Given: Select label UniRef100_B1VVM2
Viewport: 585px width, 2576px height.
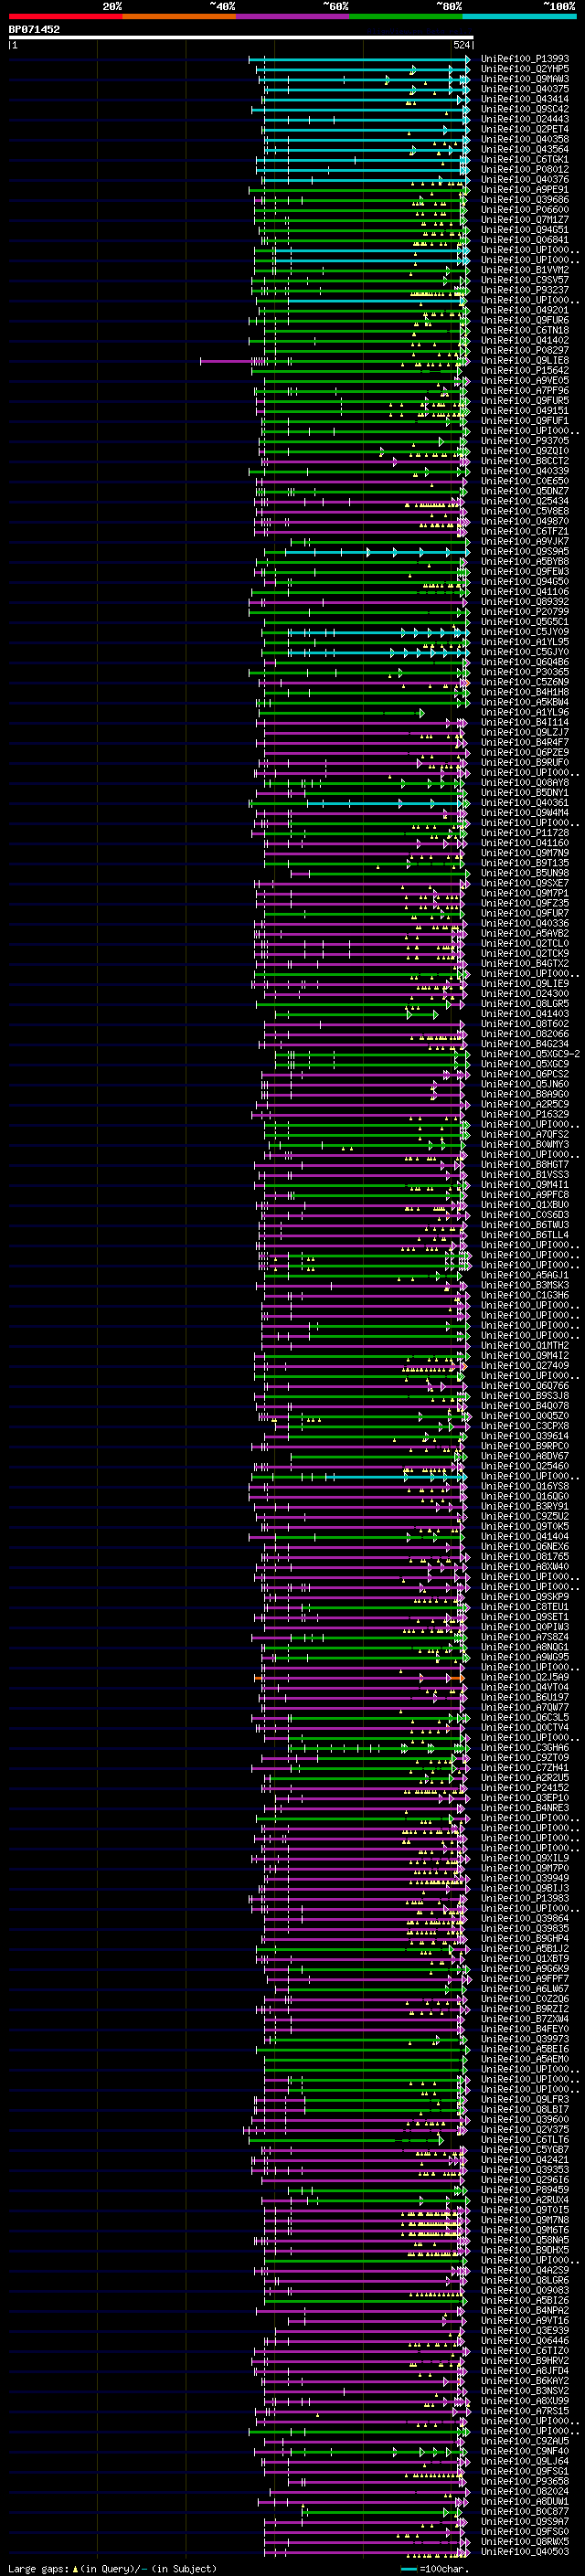Looking at the screenshot, I should pos(525,270).
